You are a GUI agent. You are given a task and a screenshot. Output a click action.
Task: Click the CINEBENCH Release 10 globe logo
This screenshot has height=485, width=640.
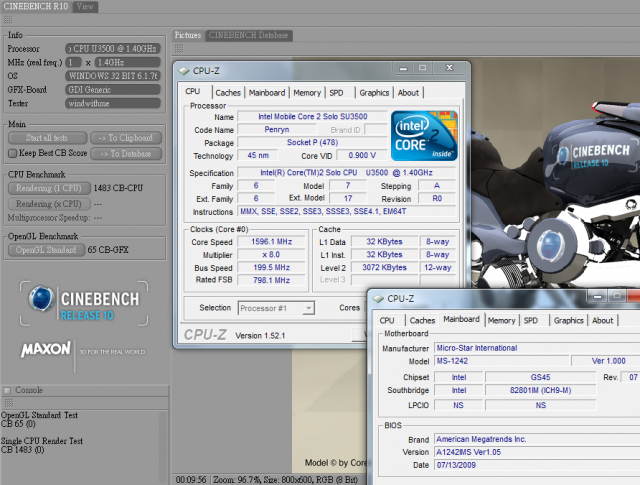pyautogui.click(x=41, y=298)
